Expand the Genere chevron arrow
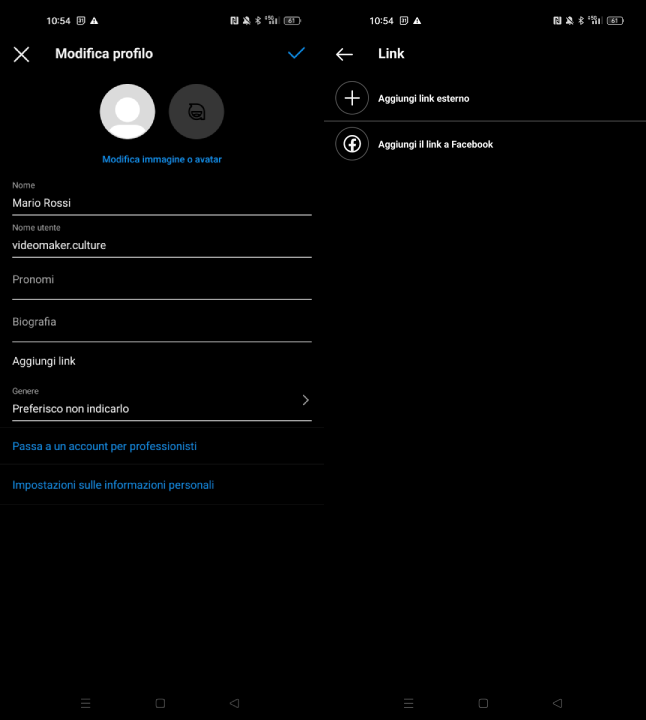The width and height of the screenshot is (646, 720). 305,400
